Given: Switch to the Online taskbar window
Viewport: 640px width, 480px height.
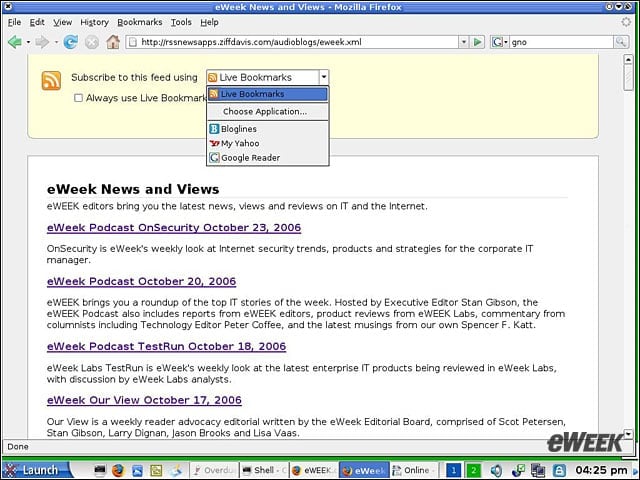Looking at the screenshot, I should (x=414, y=471).
